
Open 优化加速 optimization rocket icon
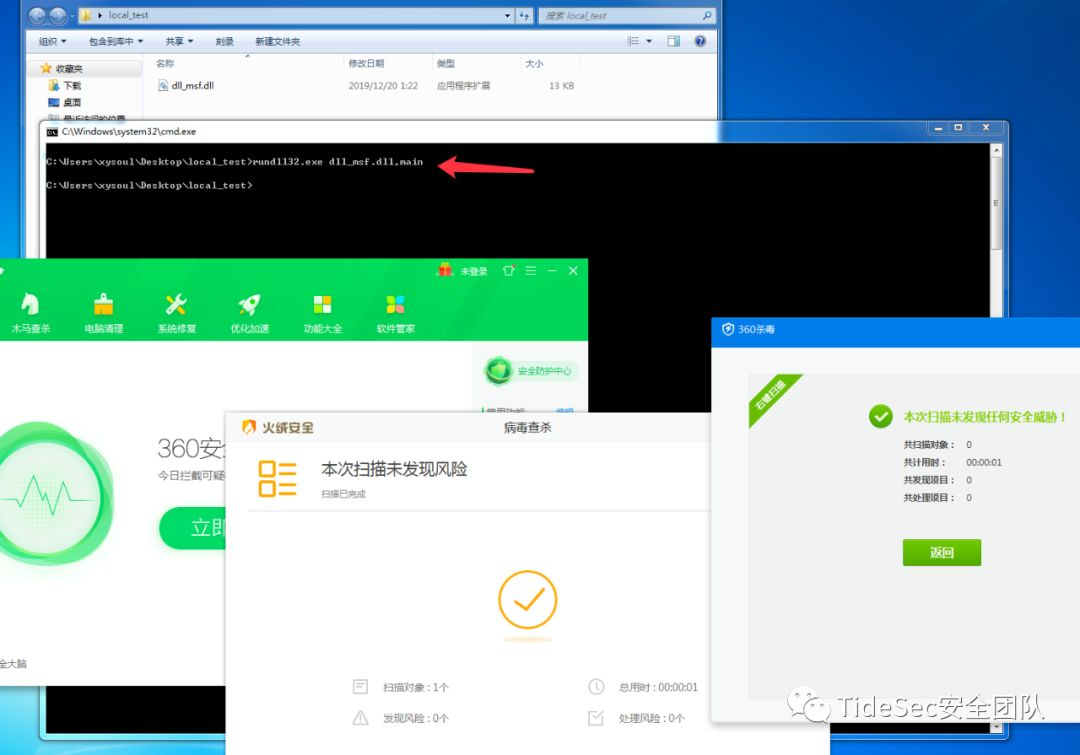[249, 313]
